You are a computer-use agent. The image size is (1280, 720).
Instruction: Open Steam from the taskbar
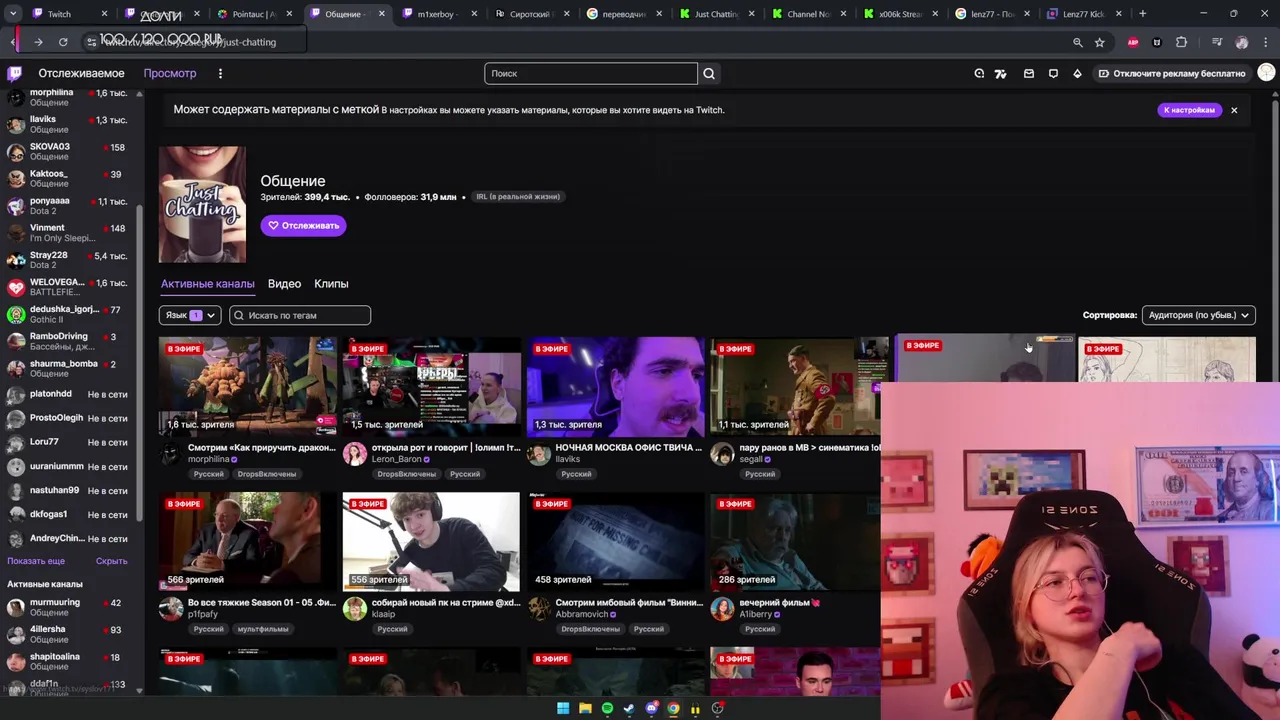pos(629,708)
